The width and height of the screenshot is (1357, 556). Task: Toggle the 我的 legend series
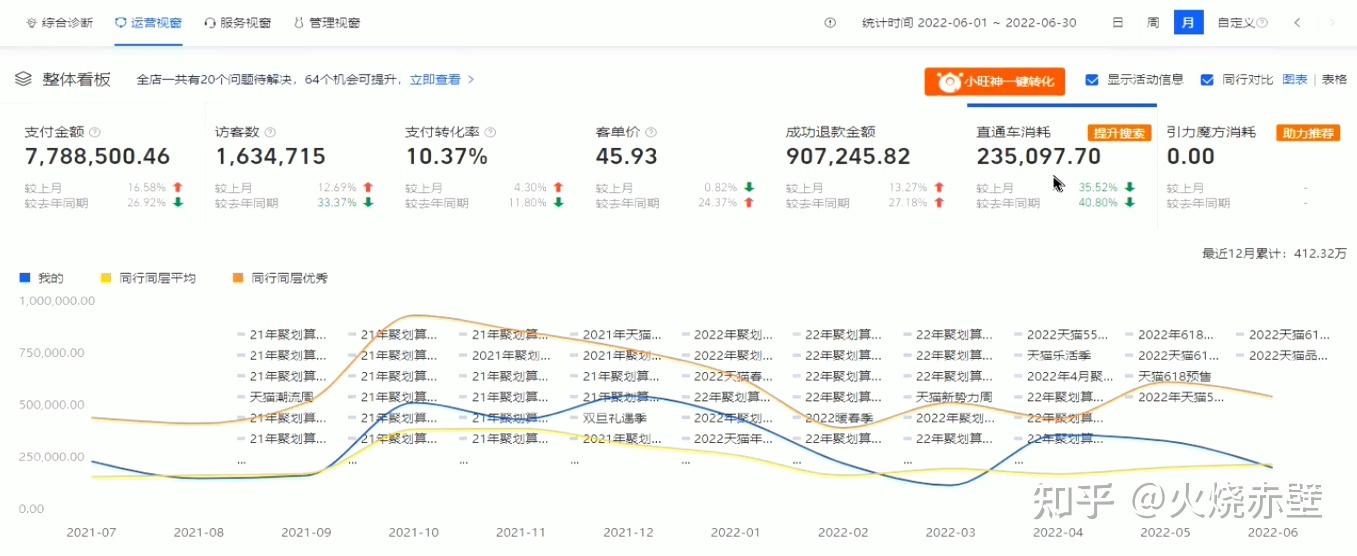pyautogui.click(x=42, y=278)
